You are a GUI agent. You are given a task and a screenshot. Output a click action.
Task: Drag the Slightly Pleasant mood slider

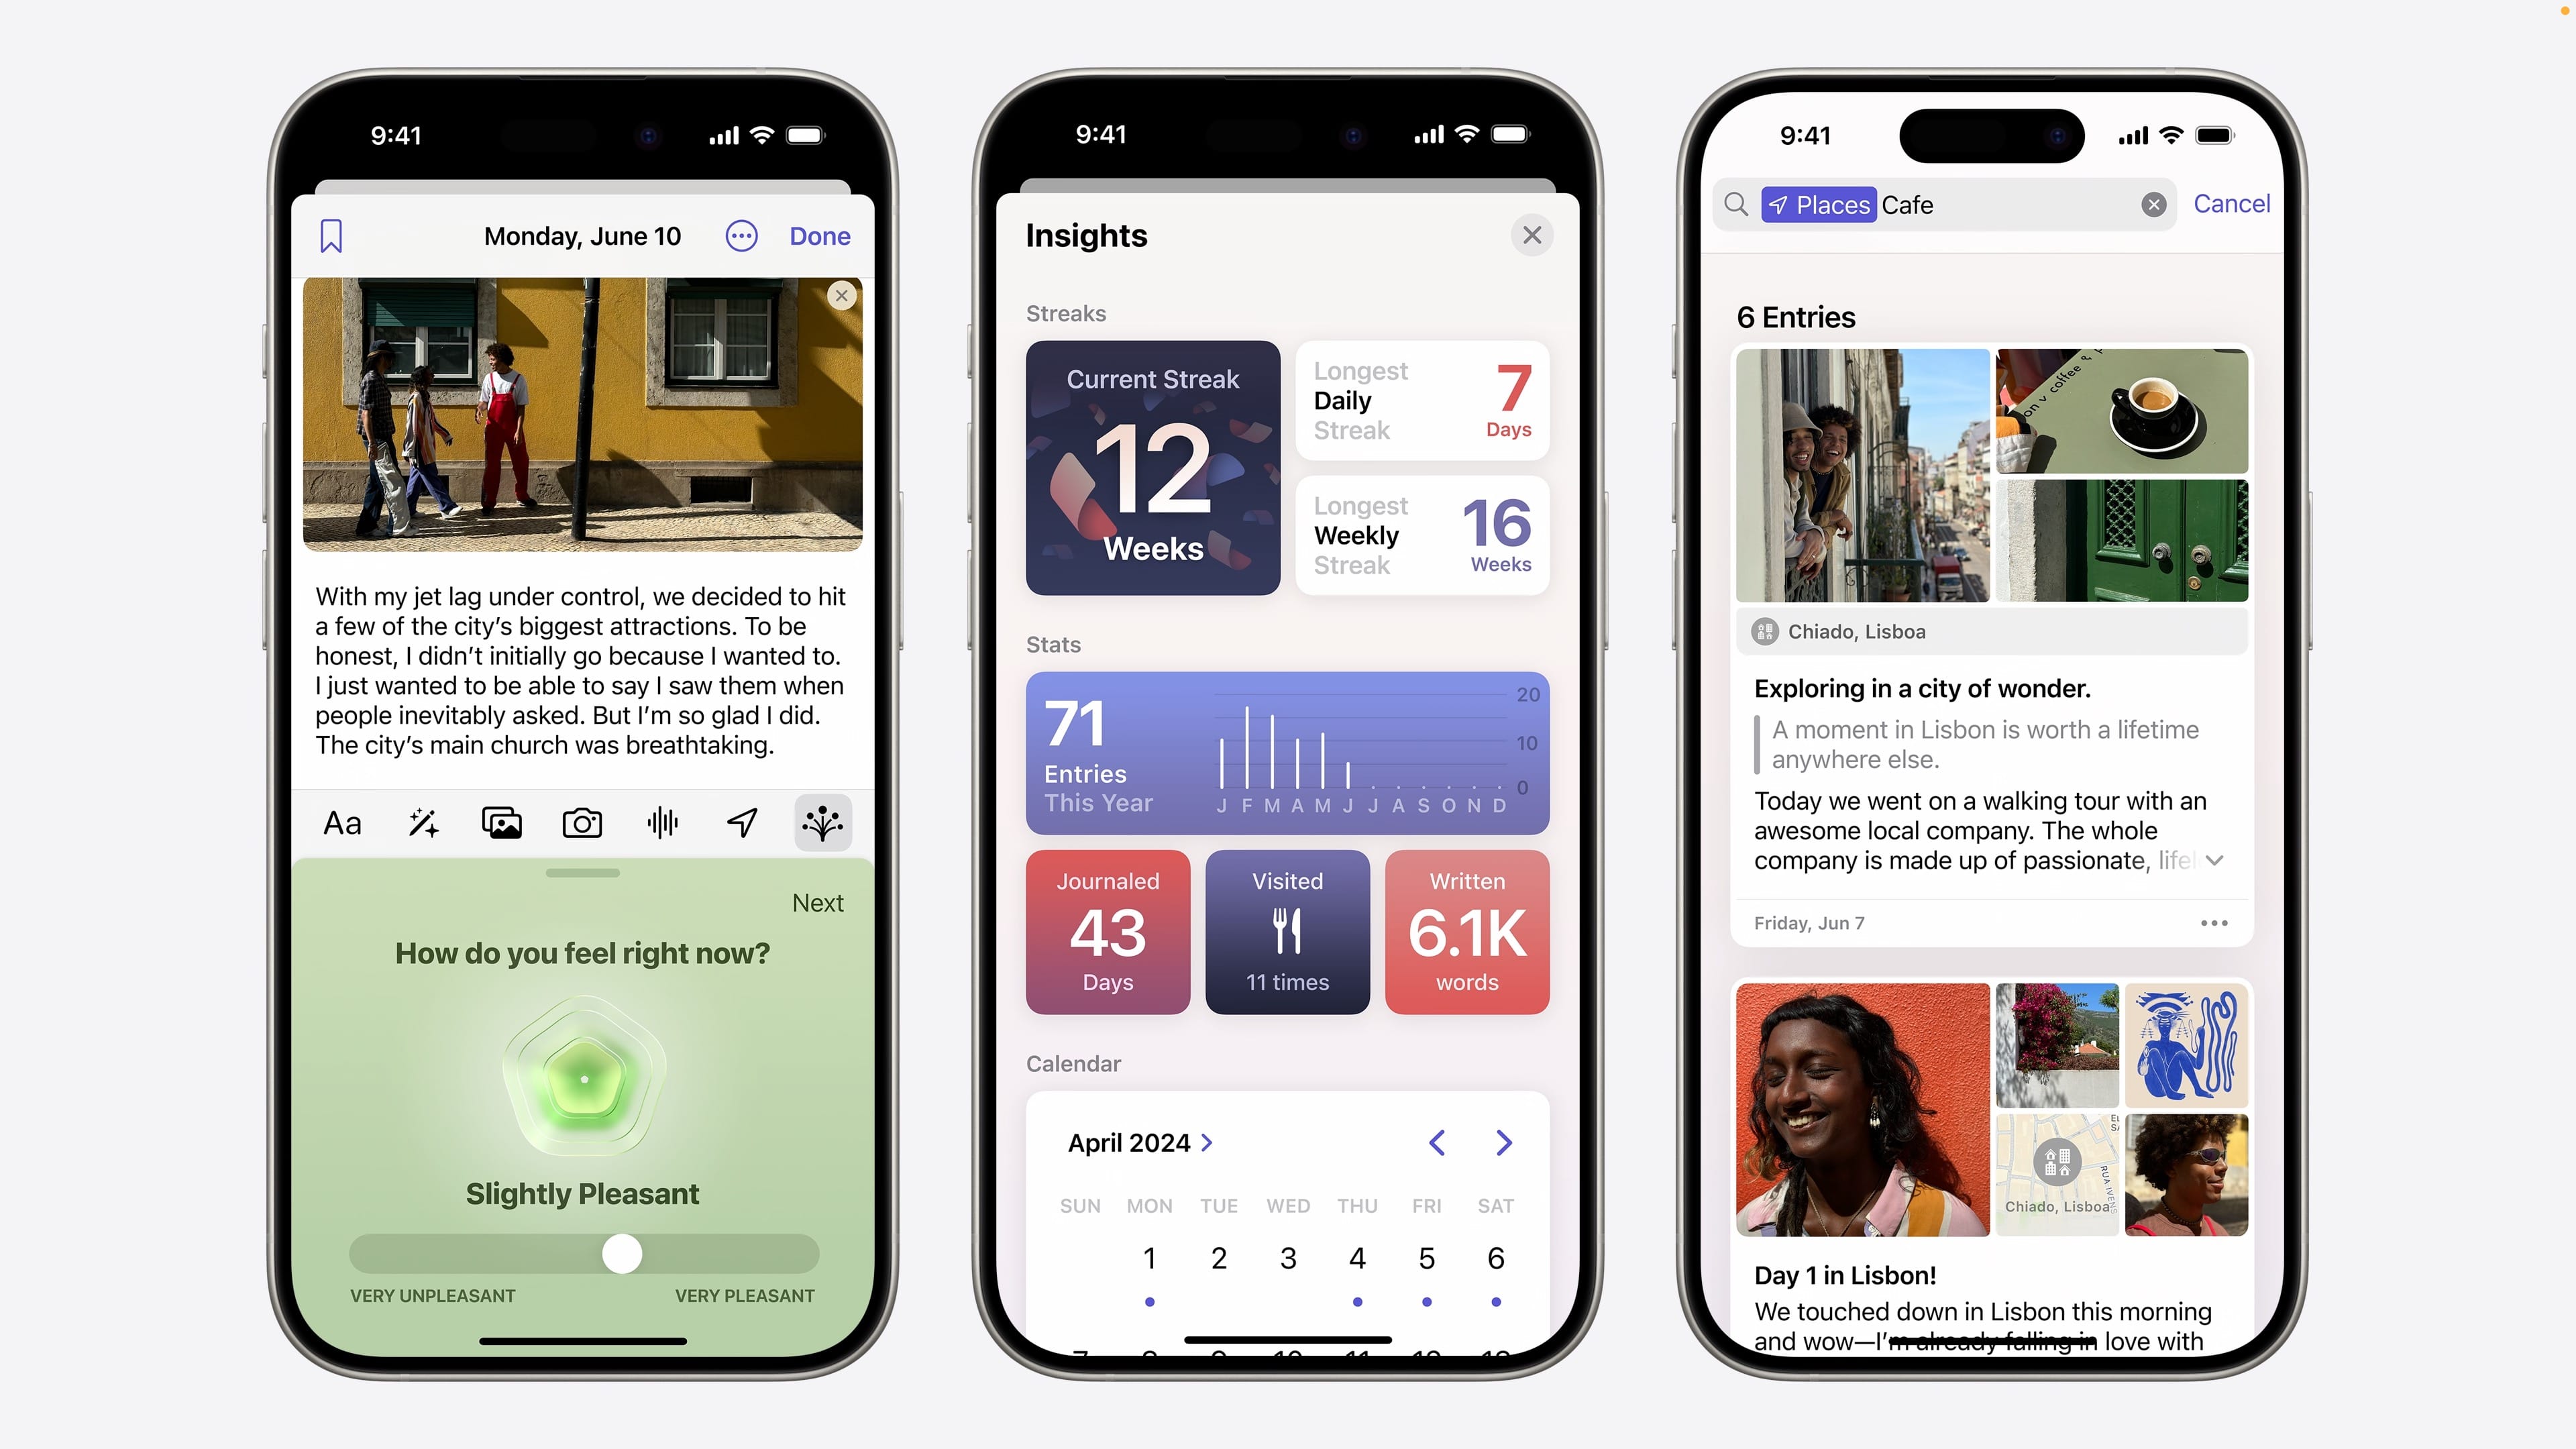click(621, 1252)
